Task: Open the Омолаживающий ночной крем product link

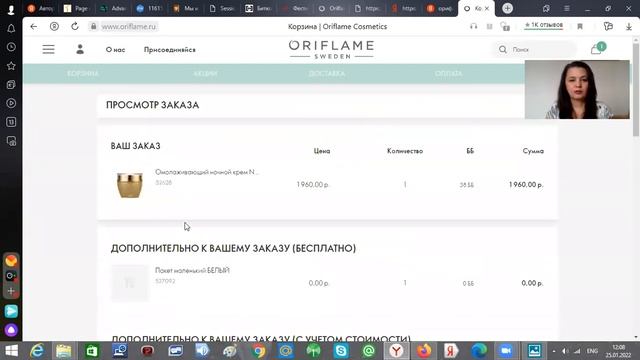Action: click(x=207, y=172)
